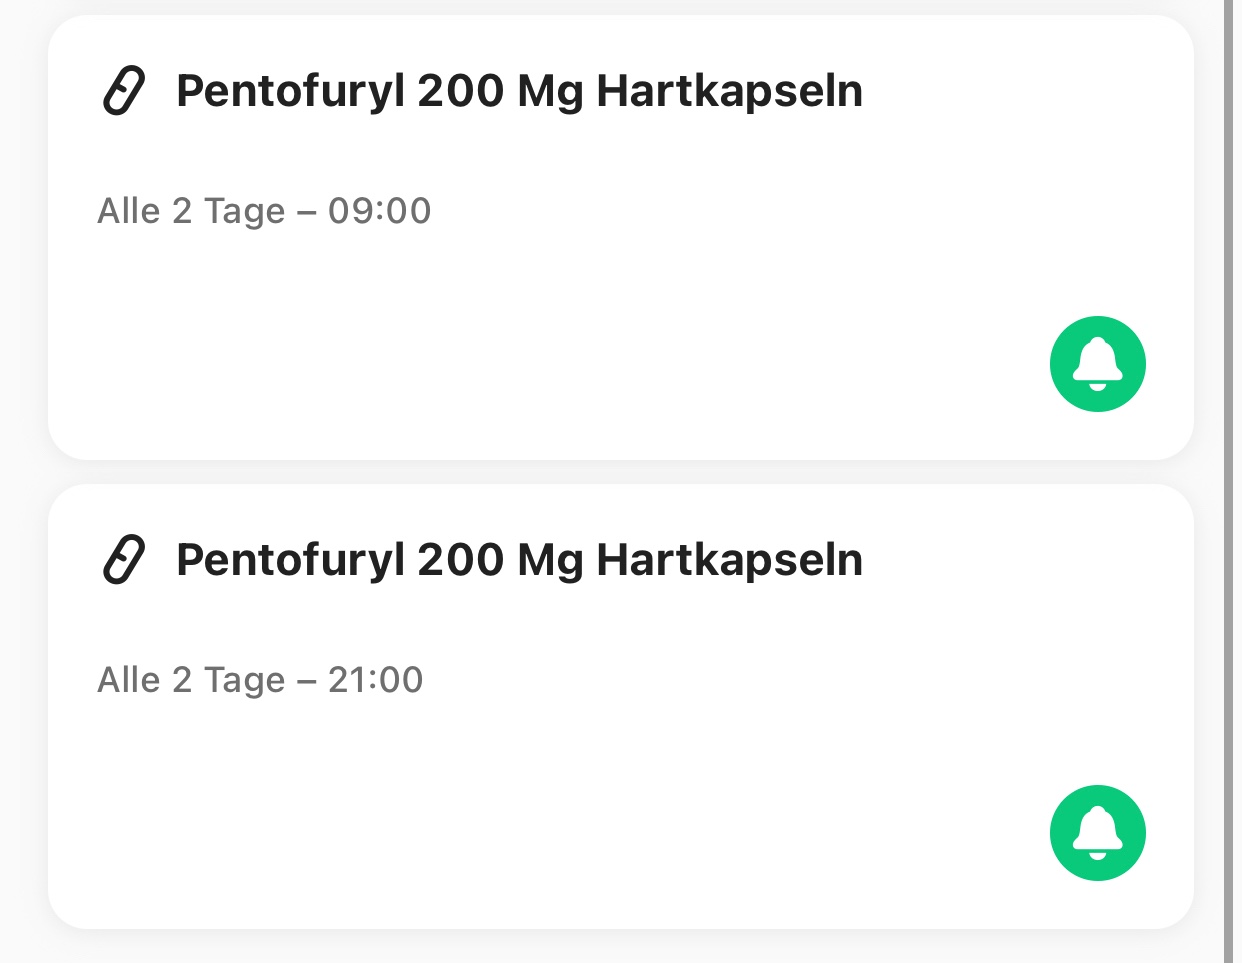The image size is (1242, 963).
Task: Click "Hartkapseln" in the lower card heading
Action: point(729,560)
